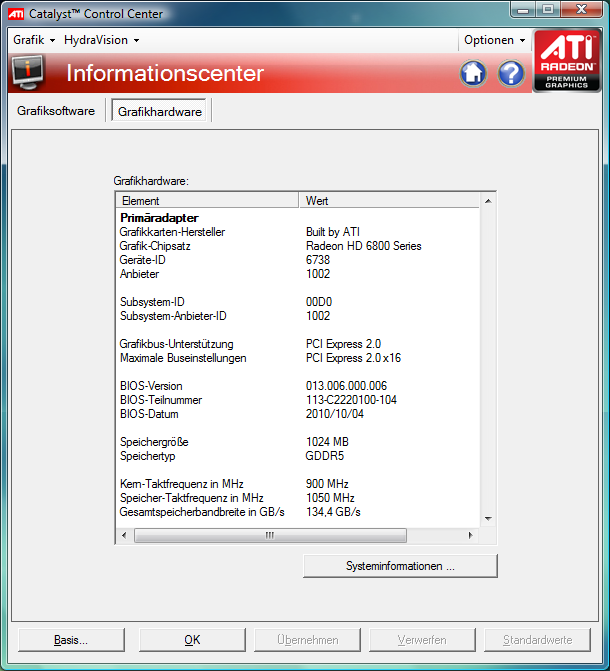Image resolution: width=610 pixels, height=671 pixels.
Task: Click the value 2010/10/04
Action: (334, 414)
